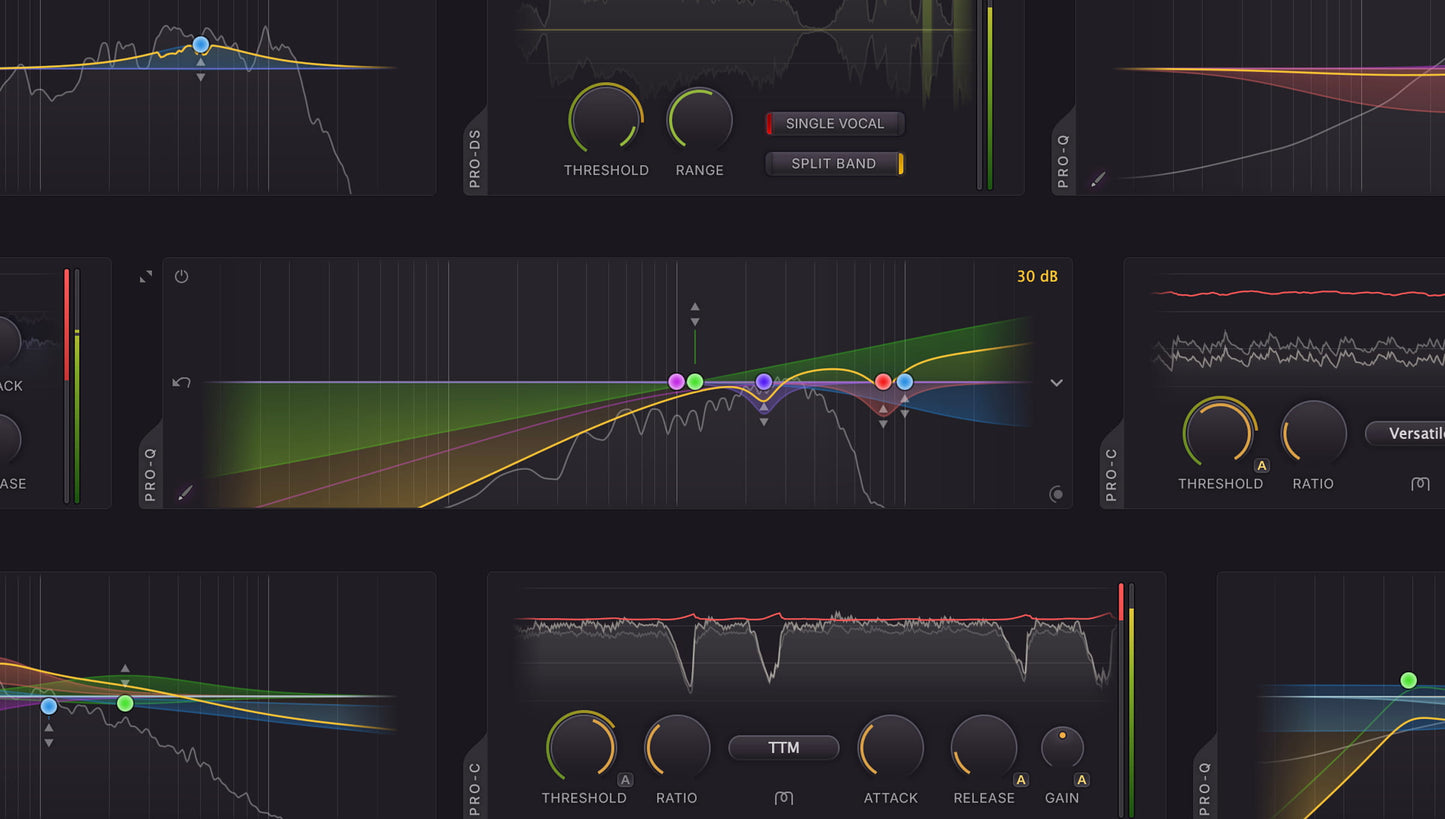Toggle auto release 'A' badge
This screenshot has width=1445, height=819.
click(x=1021, y=780)
